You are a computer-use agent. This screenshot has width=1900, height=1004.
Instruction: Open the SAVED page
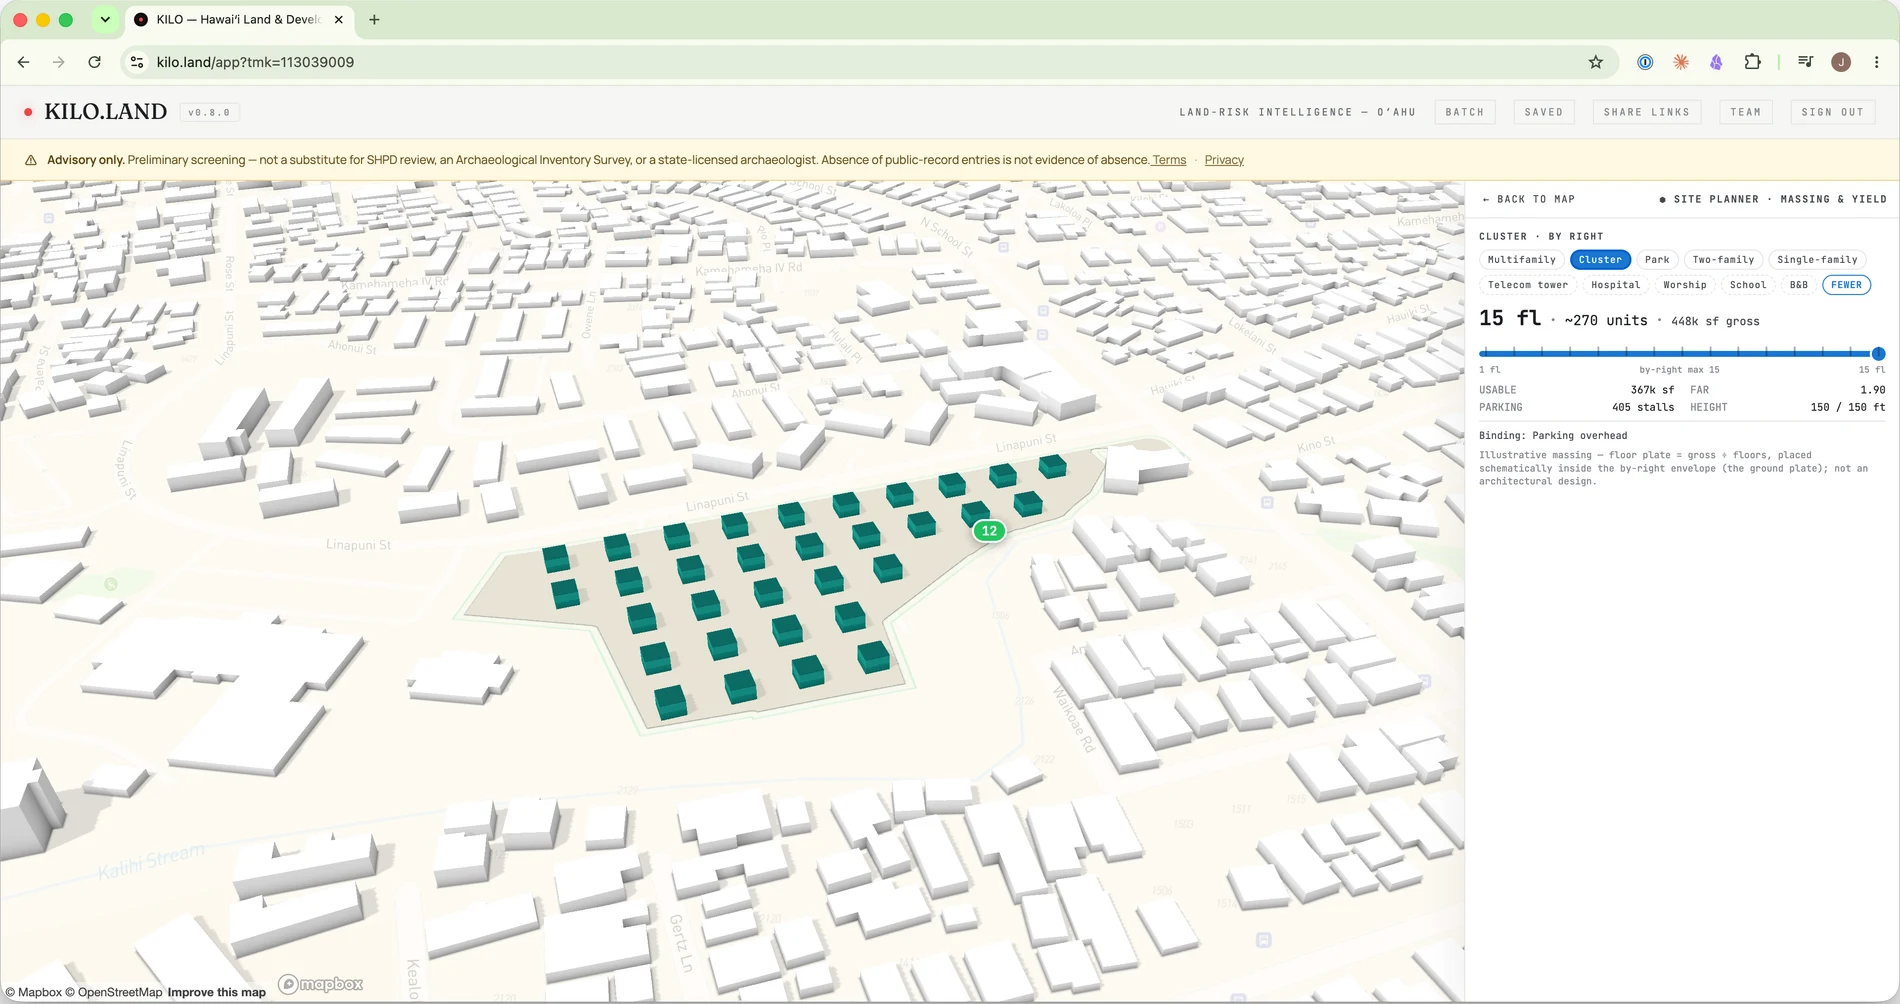tap(1544, 112)
